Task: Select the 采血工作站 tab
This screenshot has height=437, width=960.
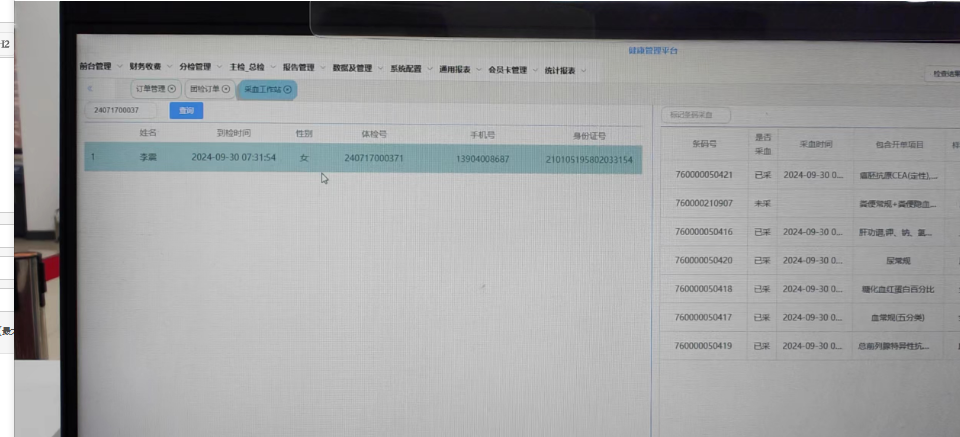Action: 268,89
